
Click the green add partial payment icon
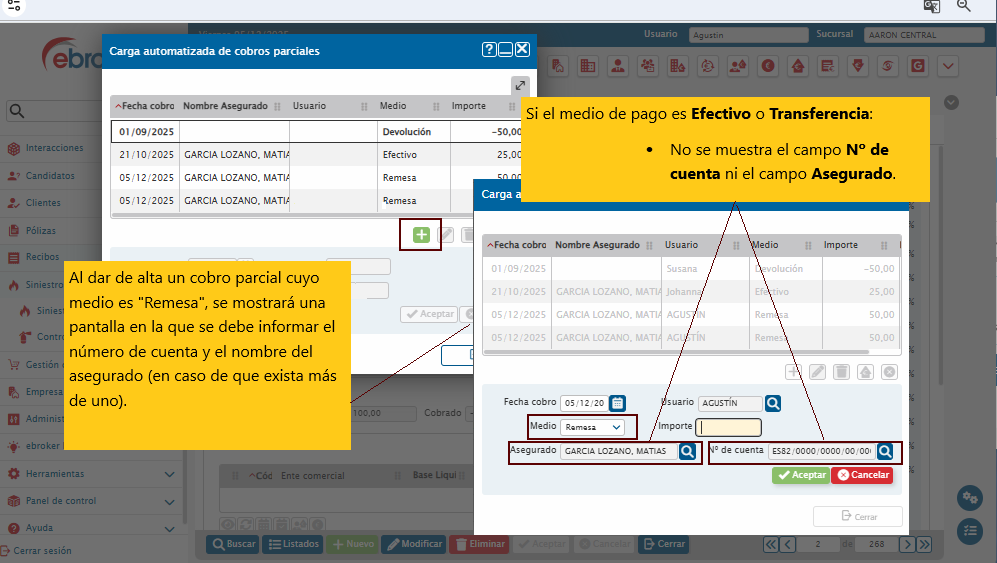[x=421, y=235]
